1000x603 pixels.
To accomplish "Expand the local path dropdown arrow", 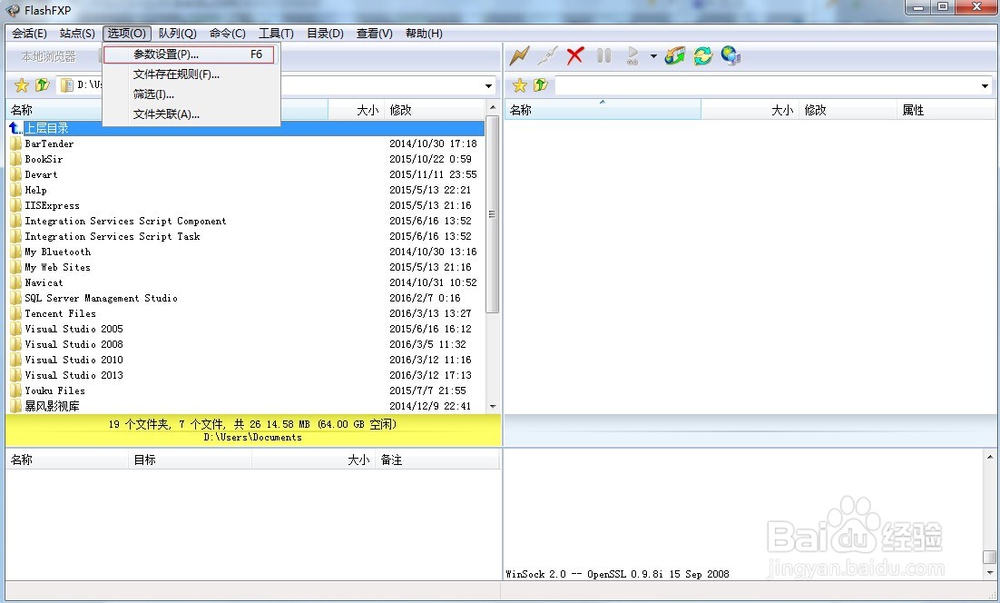I will point(489,85).
